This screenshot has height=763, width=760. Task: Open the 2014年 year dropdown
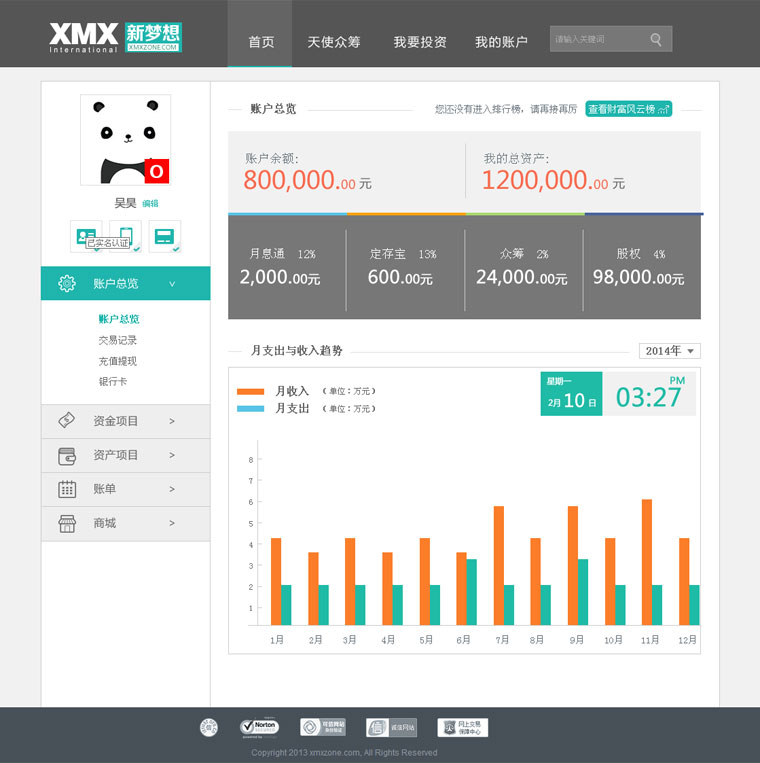(669, 351)
